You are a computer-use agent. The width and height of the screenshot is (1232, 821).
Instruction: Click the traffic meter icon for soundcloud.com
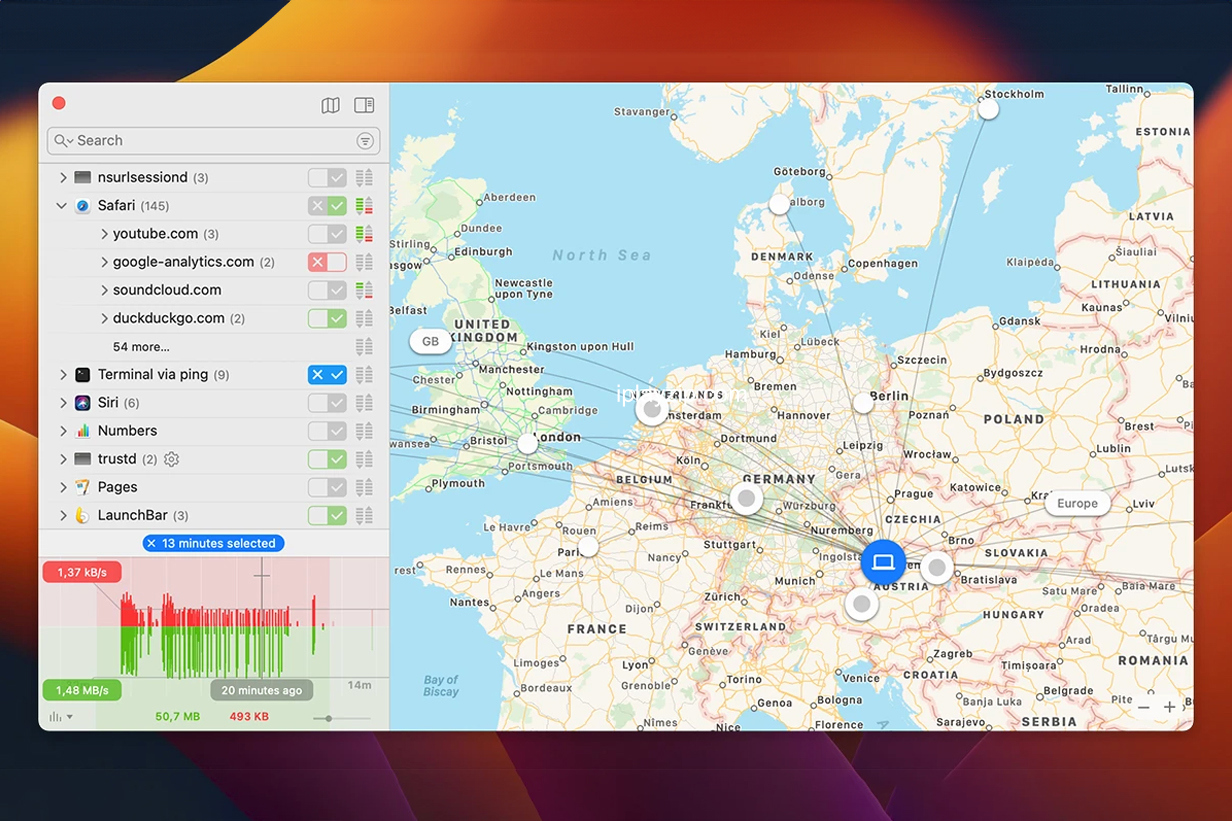364,290
